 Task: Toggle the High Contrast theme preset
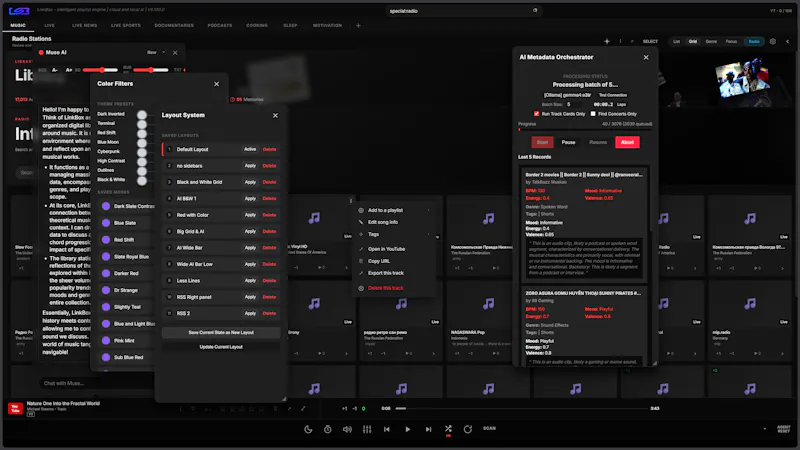pyautogui.click(x=142, y=161)
